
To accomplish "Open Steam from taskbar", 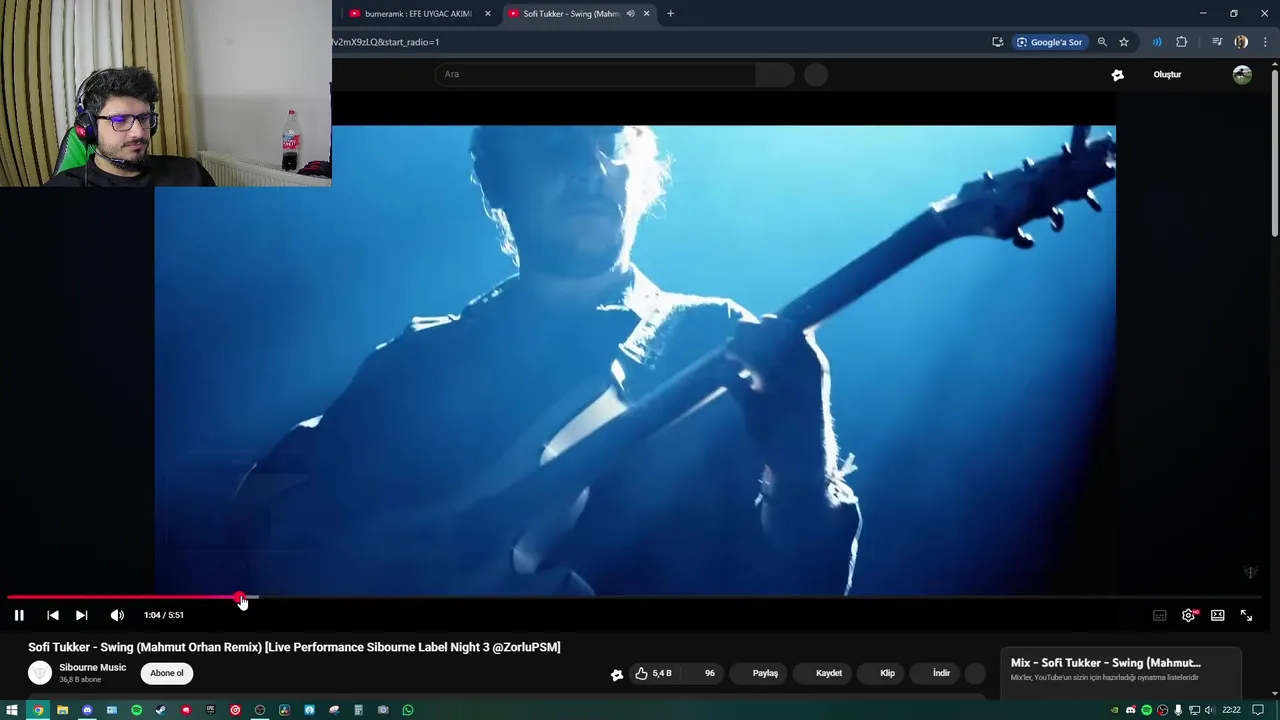I will click(161, 710).
